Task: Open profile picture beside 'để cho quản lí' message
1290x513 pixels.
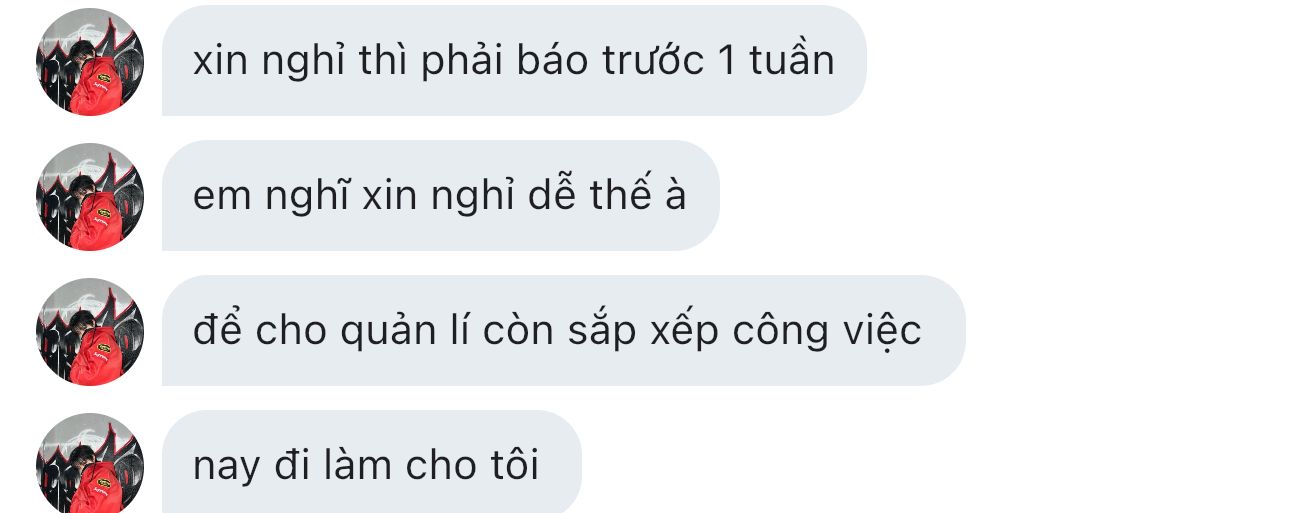Action: [90, 331]
